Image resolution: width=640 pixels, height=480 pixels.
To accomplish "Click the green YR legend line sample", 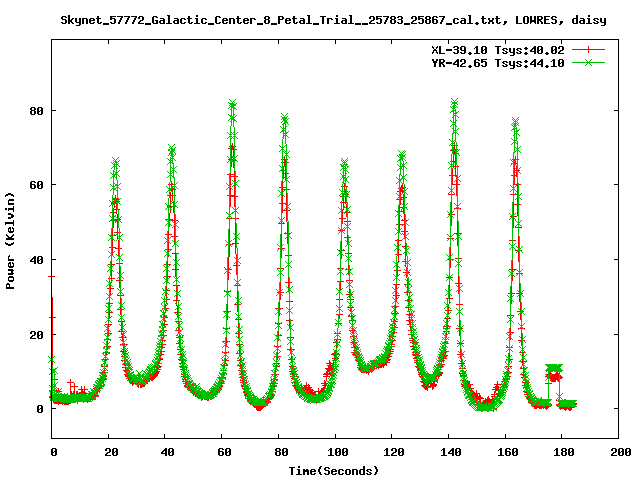I will click(x=588, y=62).
